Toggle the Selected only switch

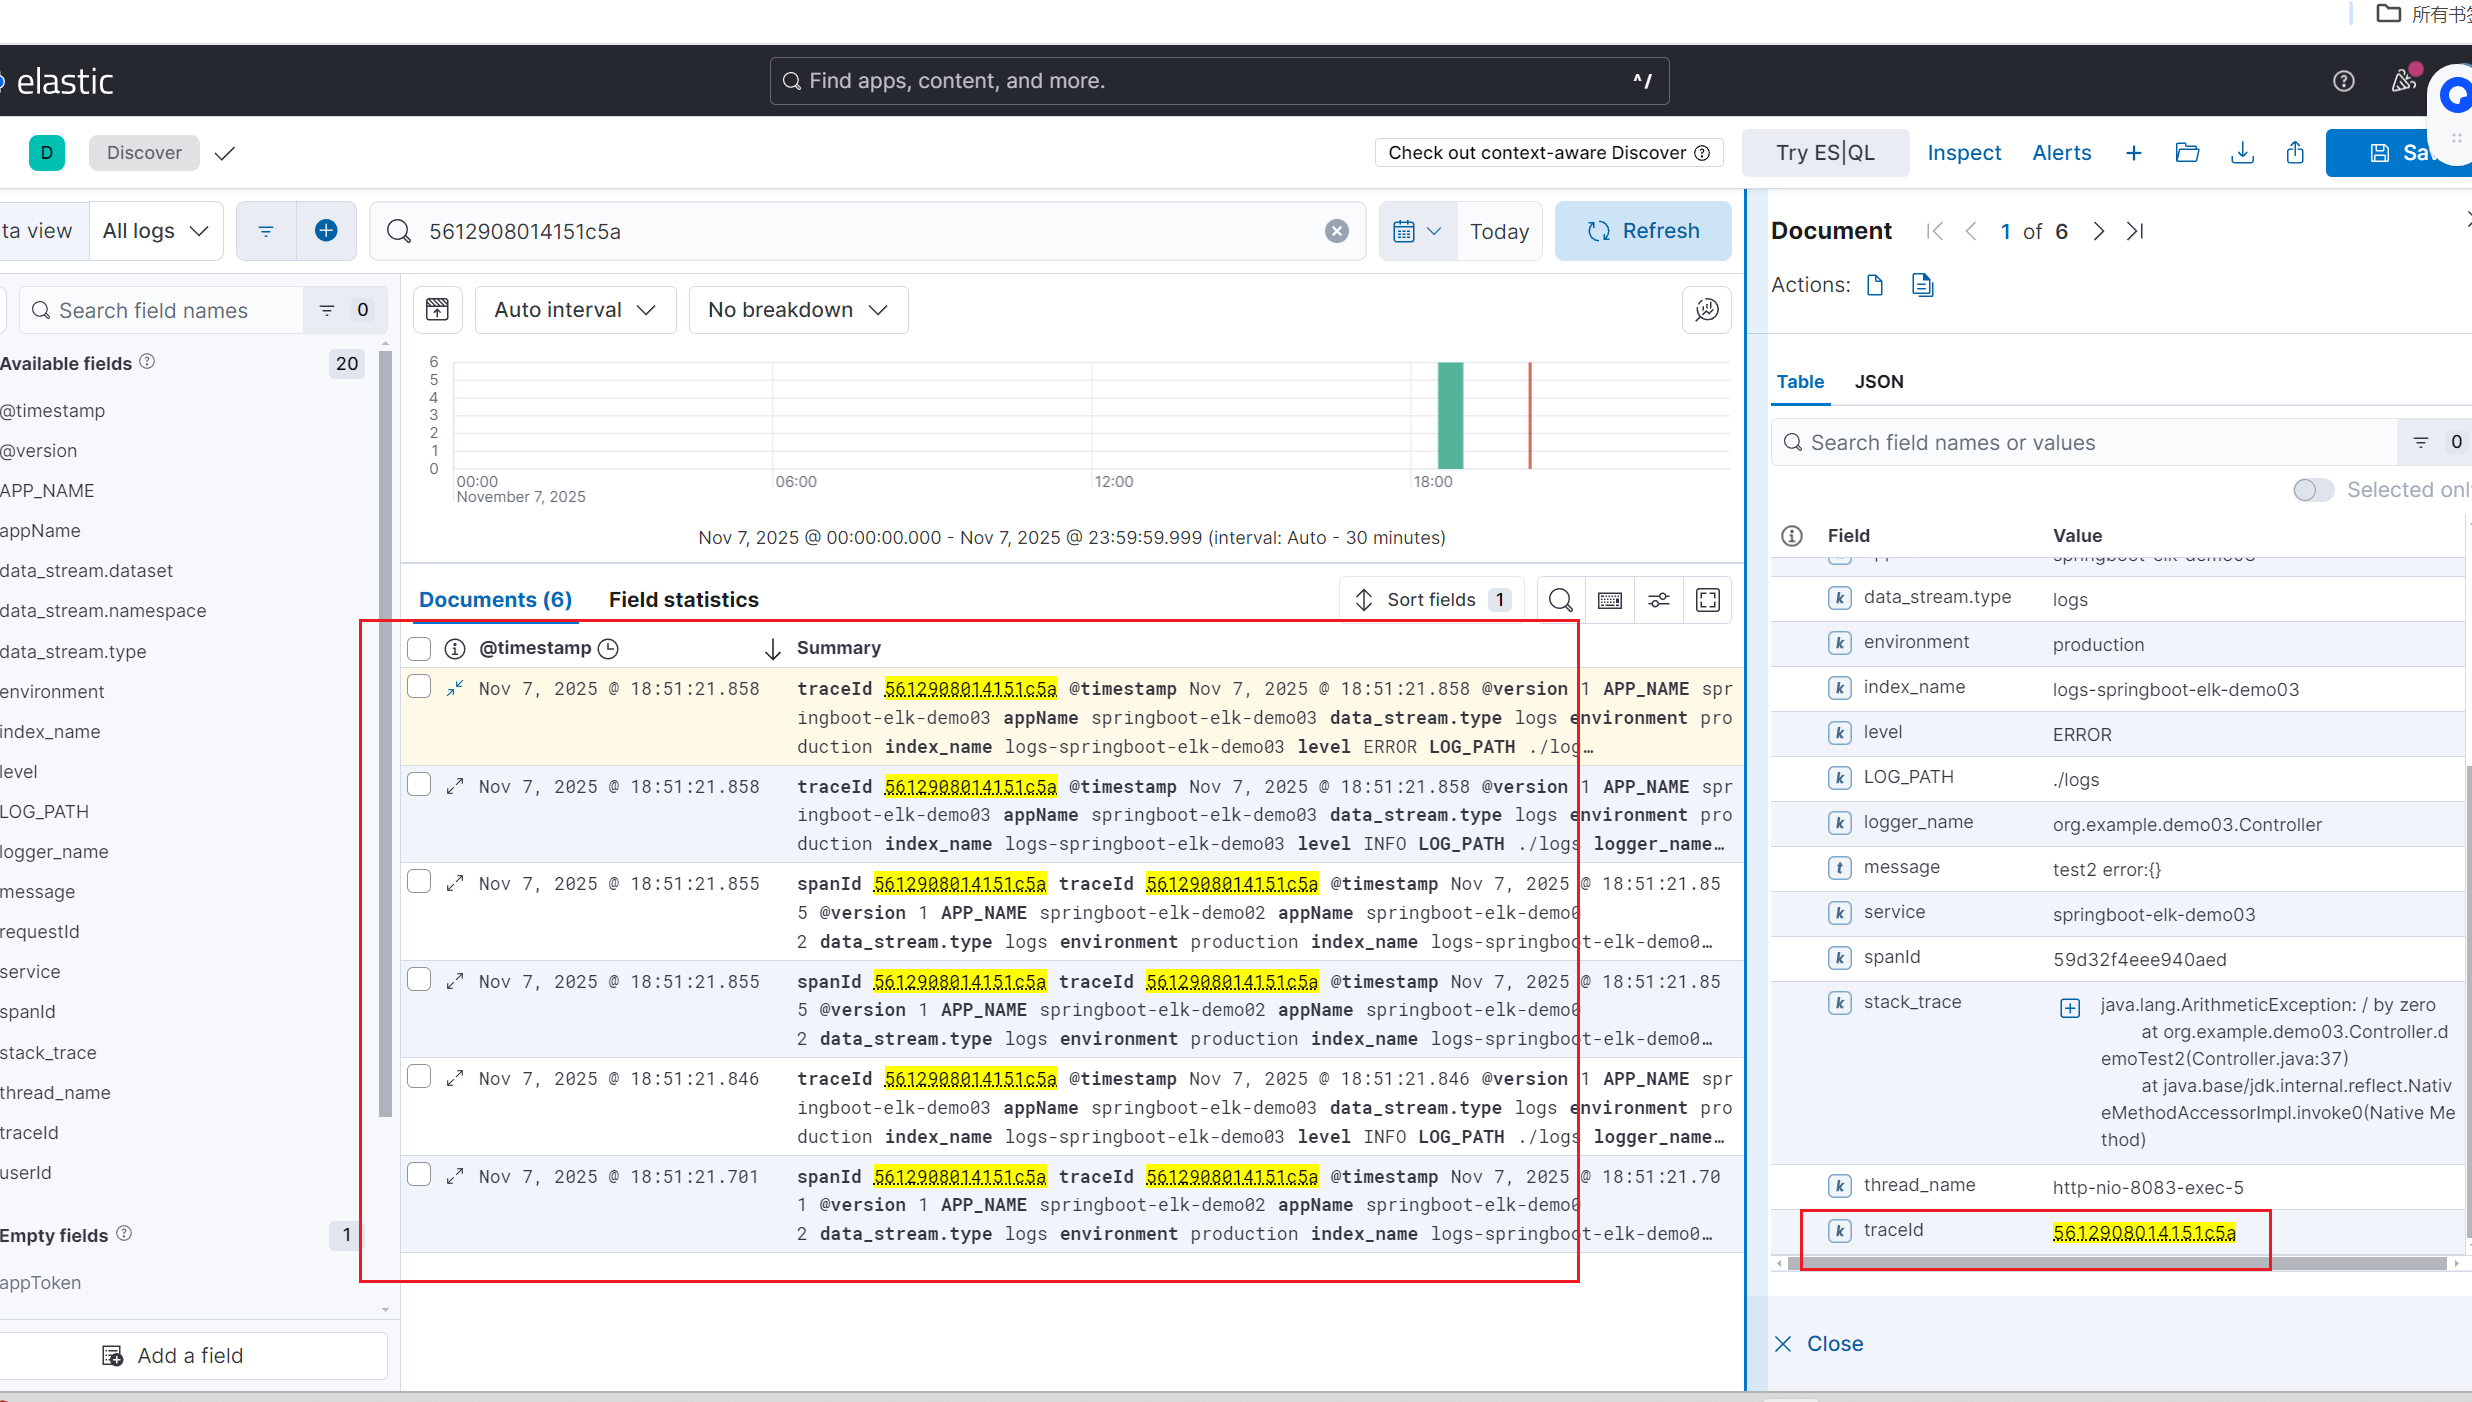pyautogui.click(x=2312, y=490)
